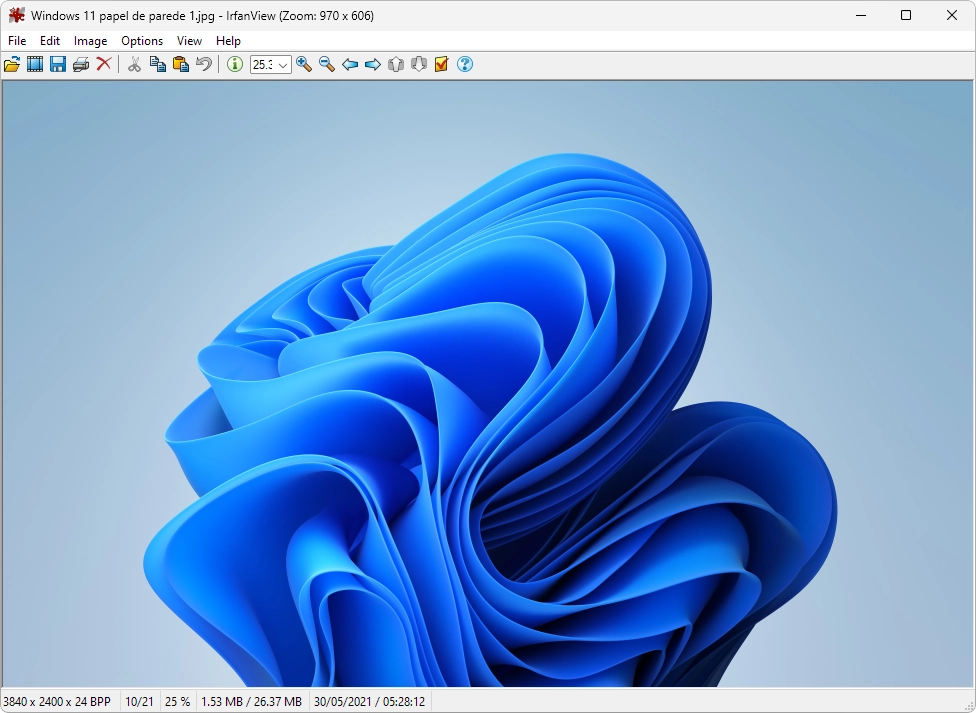Click the Previous page up-arrow icon

pyautogui.click(x=396, y=64)
